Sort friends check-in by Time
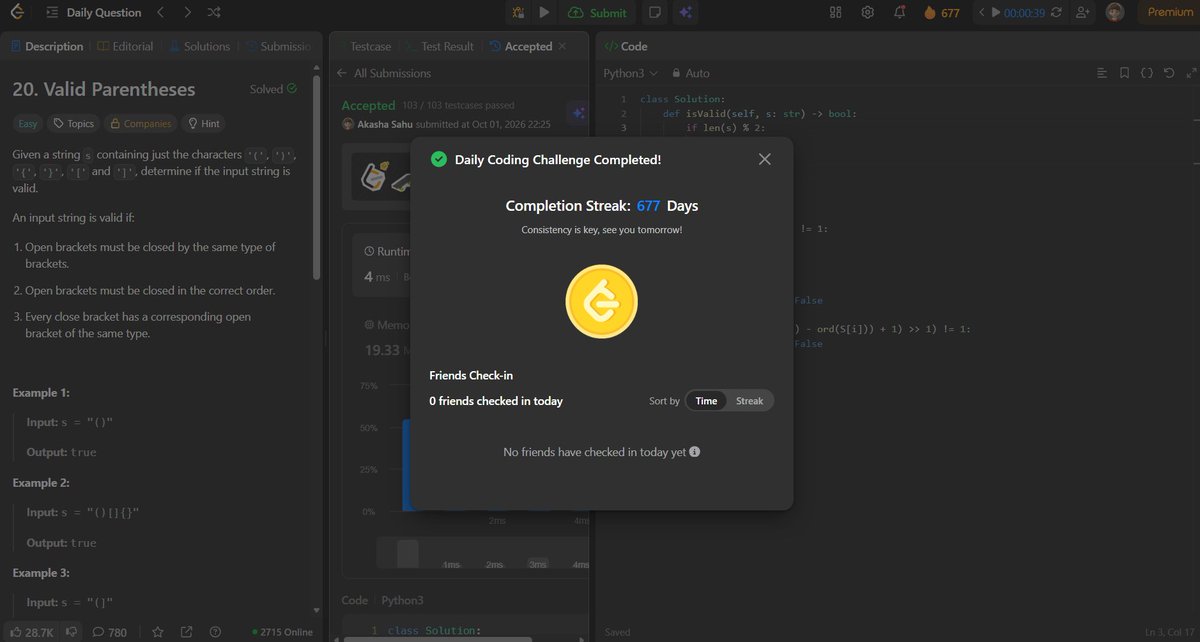Screen dimensions: 1200x642 (x=706, y=401)
